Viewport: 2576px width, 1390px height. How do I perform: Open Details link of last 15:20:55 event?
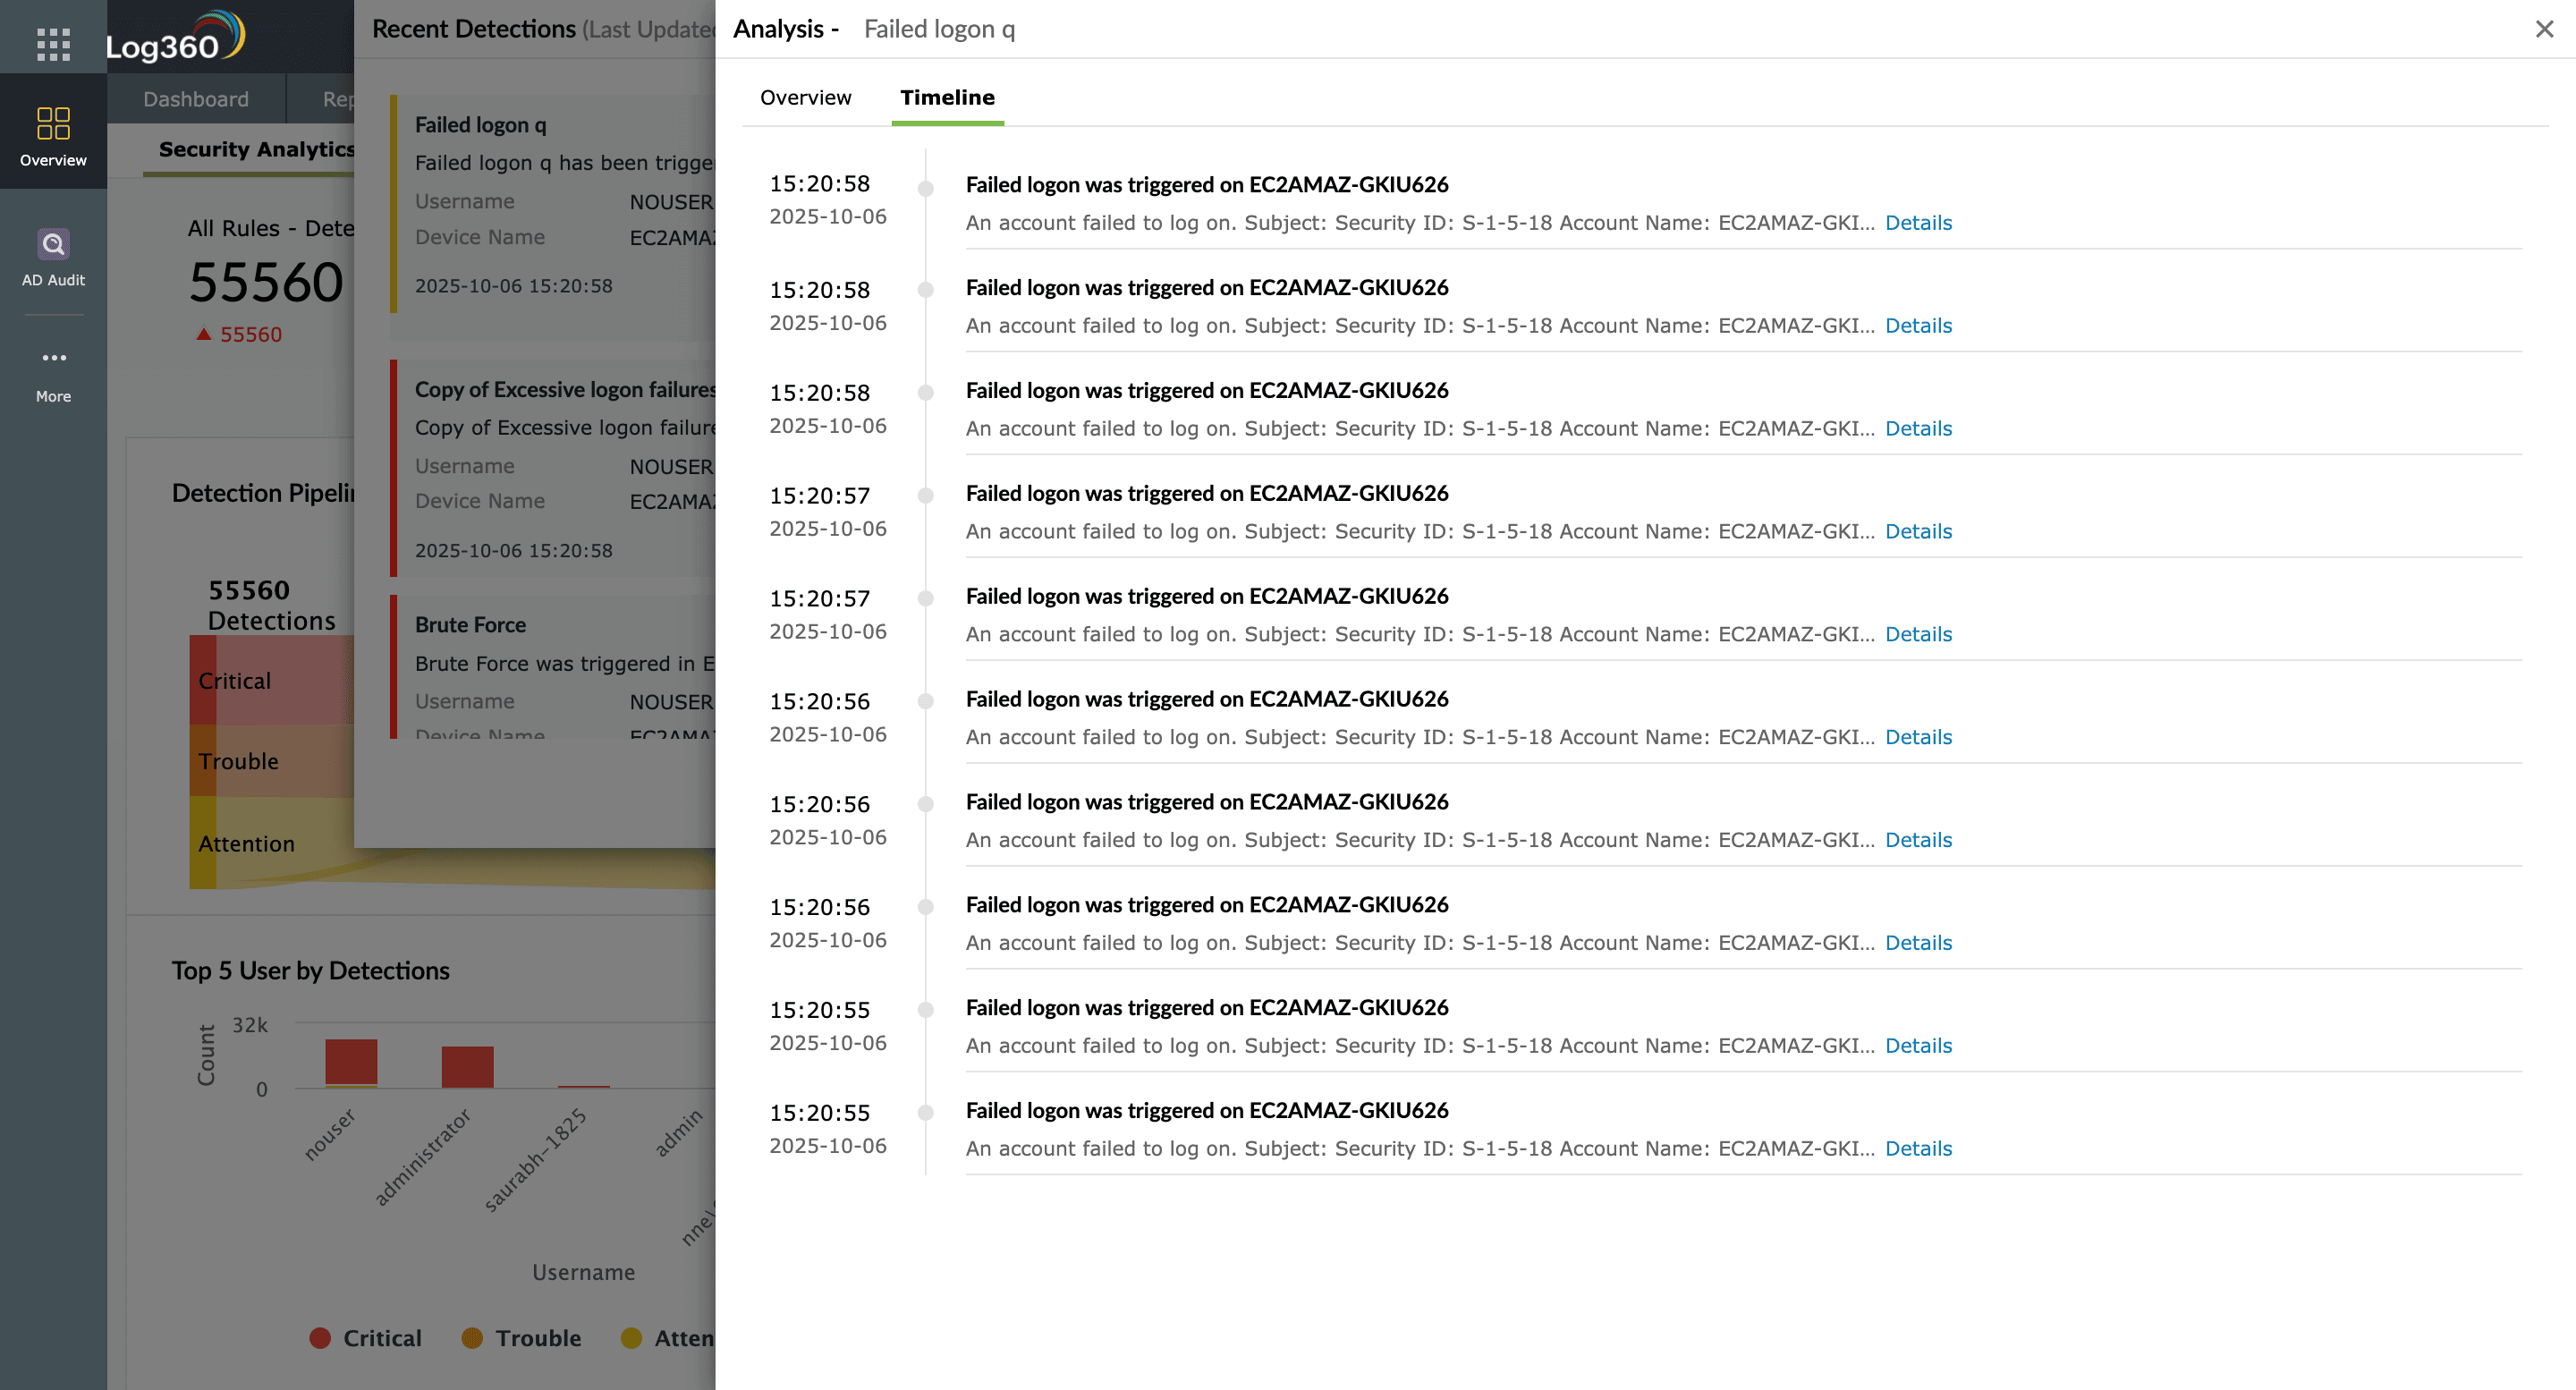[x=1917, y=1148]
